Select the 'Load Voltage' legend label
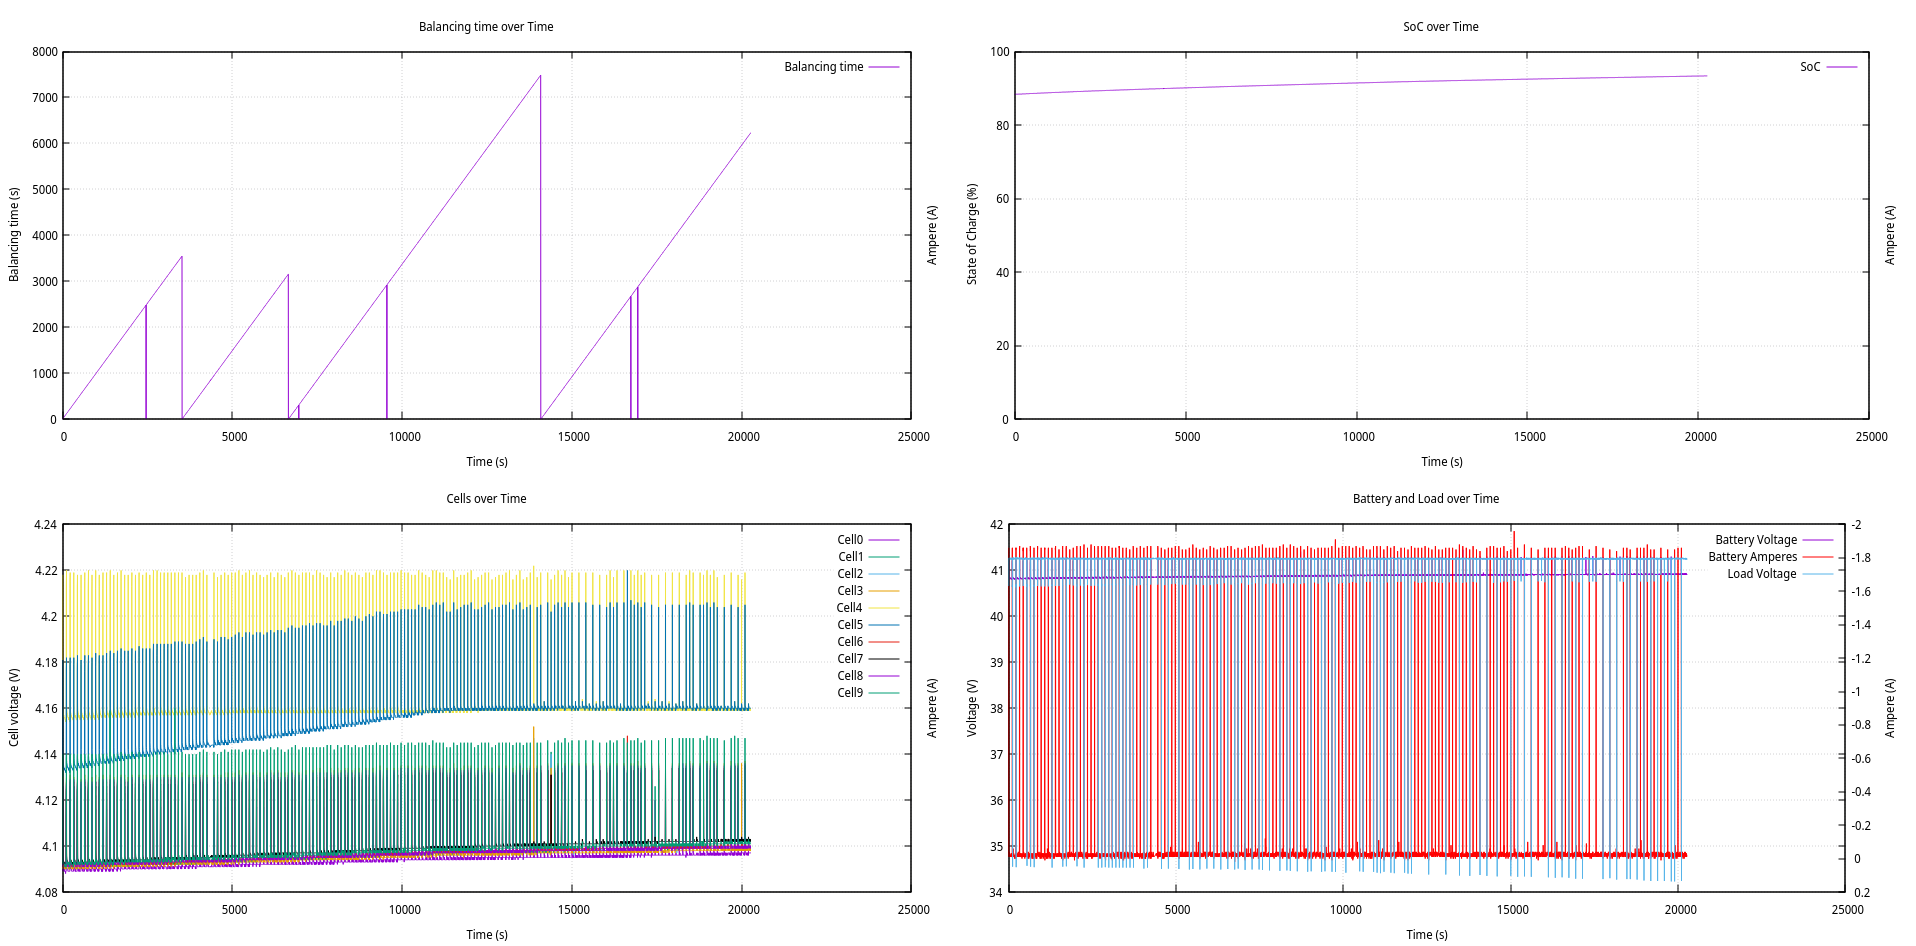 1761,574
